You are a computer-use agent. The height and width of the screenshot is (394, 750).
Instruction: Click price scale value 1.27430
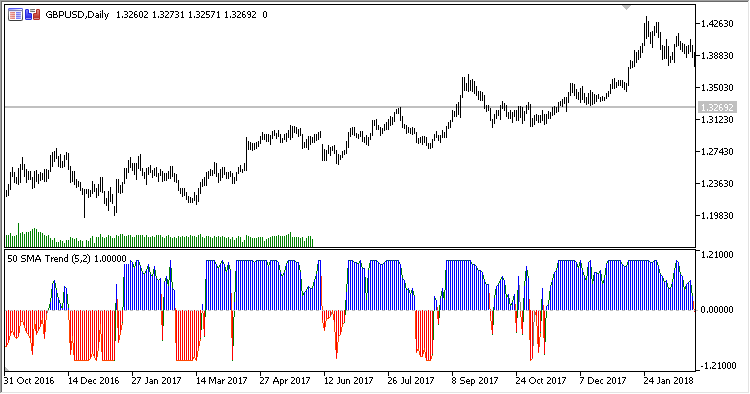pyautogui.click(x=717, y=152)
